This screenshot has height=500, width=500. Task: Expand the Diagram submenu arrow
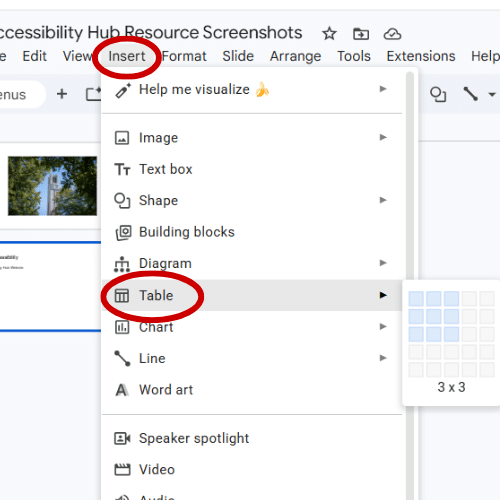(383, 263)
